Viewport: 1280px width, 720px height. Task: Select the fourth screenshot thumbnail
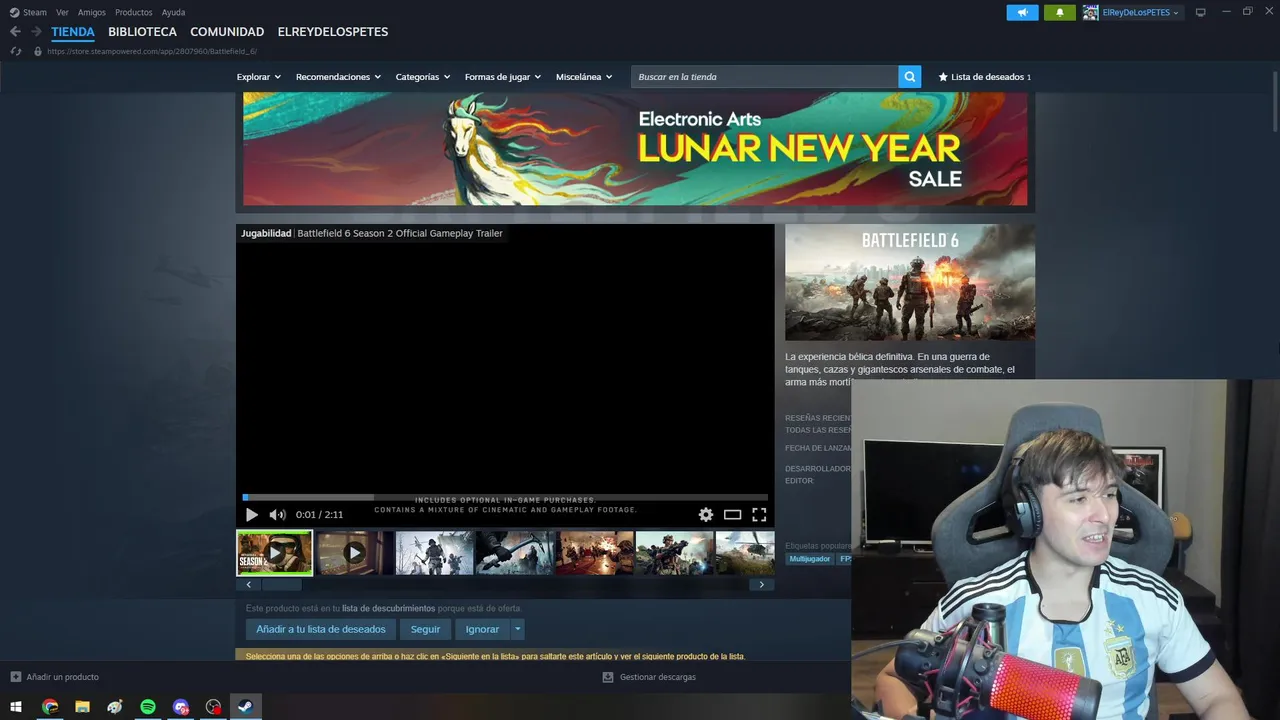point(514,553)
